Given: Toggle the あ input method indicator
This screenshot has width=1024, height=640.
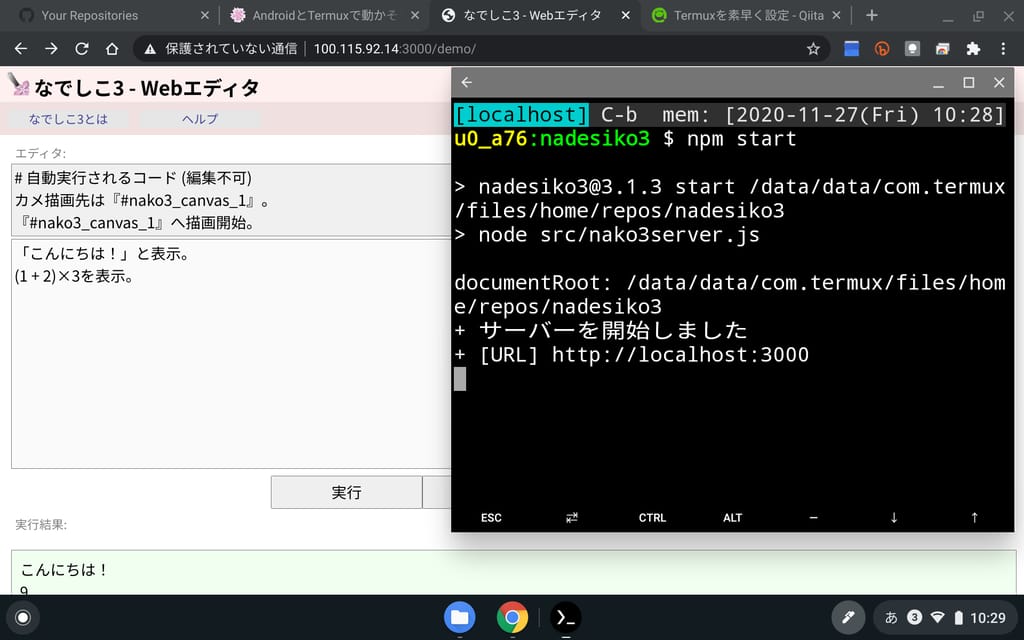Looking at the screenshot, I should [x=889, y=617].
